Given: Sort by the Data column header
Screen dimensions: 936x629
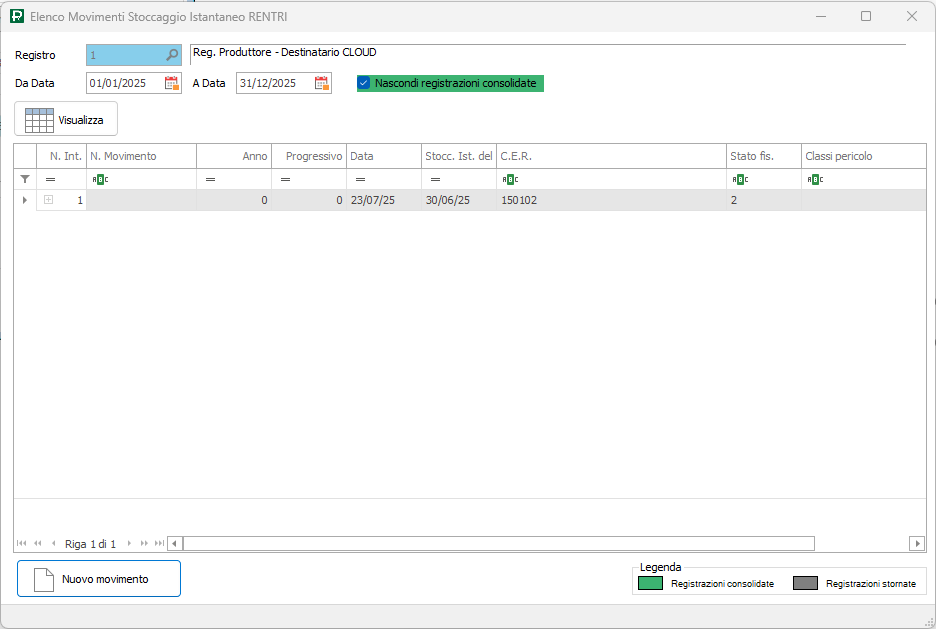Looking at the screenshot, I should pyautogui.click(x=383, y=156).
